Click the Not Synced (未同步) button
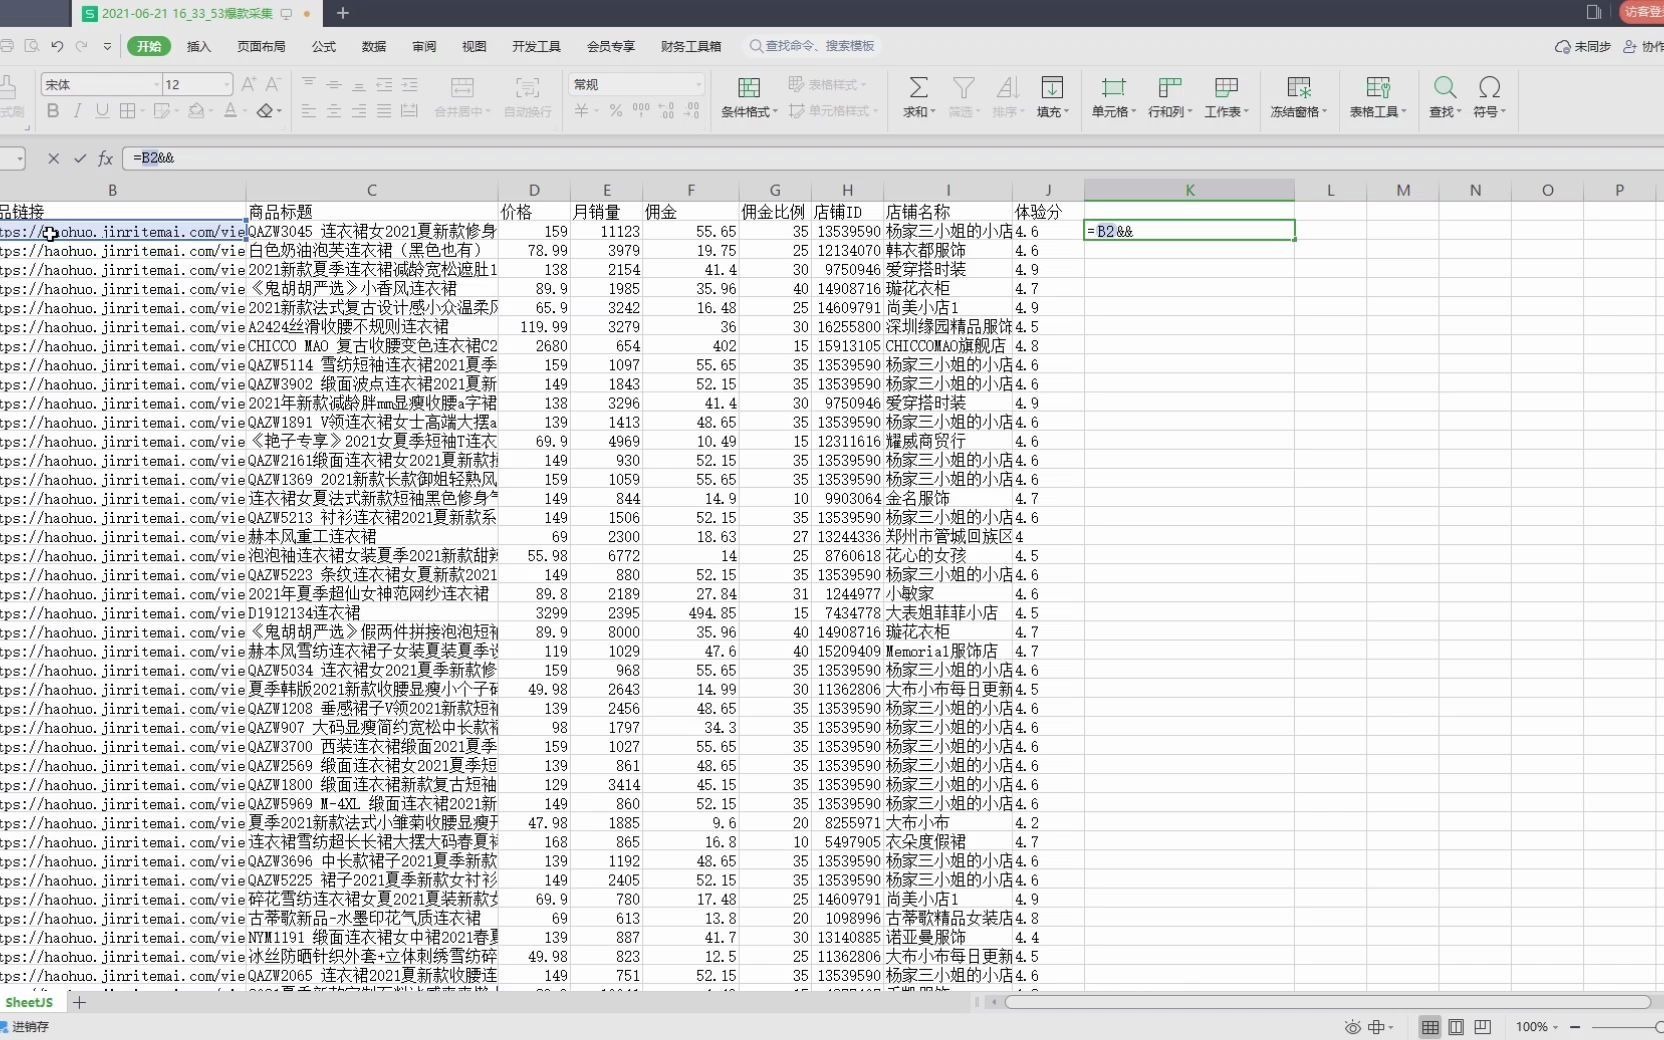1664x1040 pixels. [1583, 46]
